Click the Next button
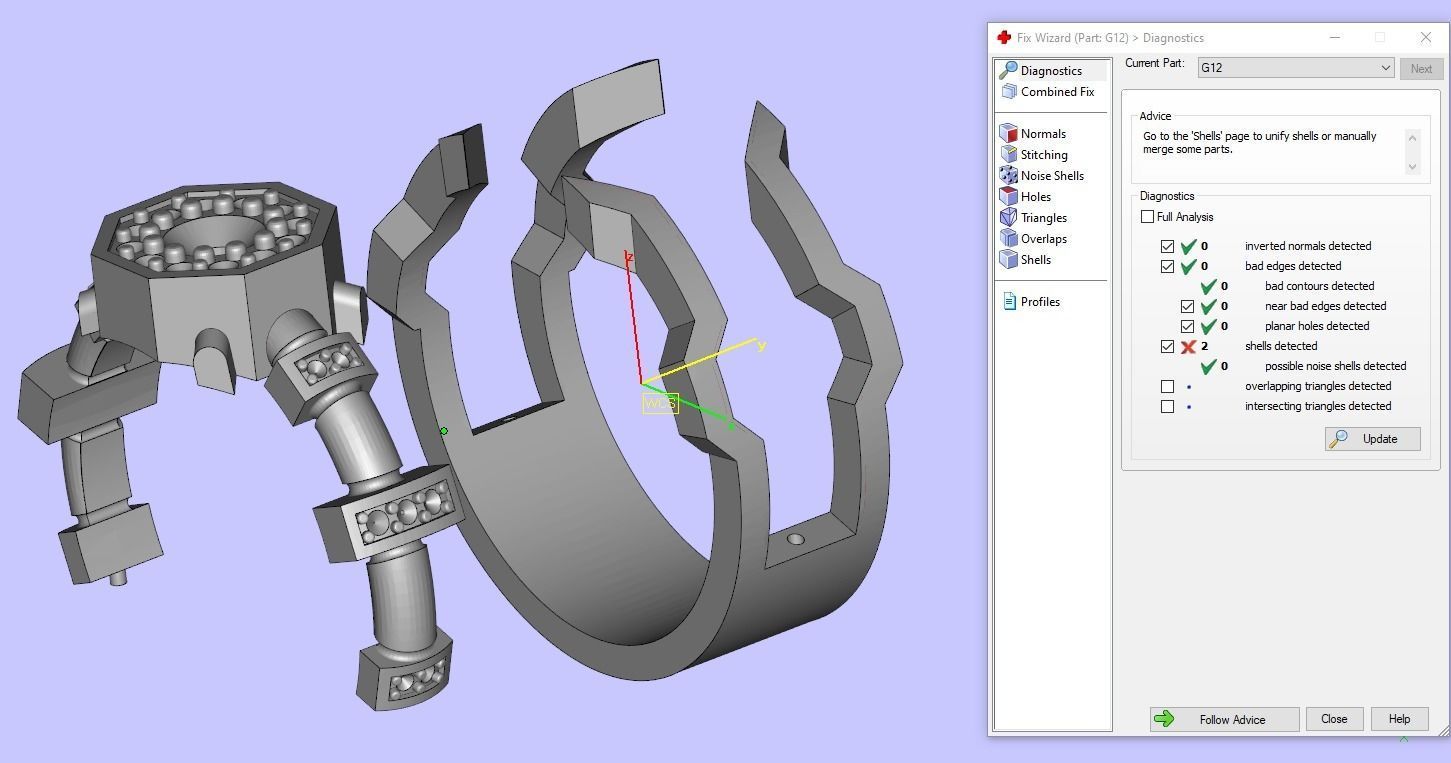The width and height of the screenshot is (1451, 763). [x=1421, y=69]
